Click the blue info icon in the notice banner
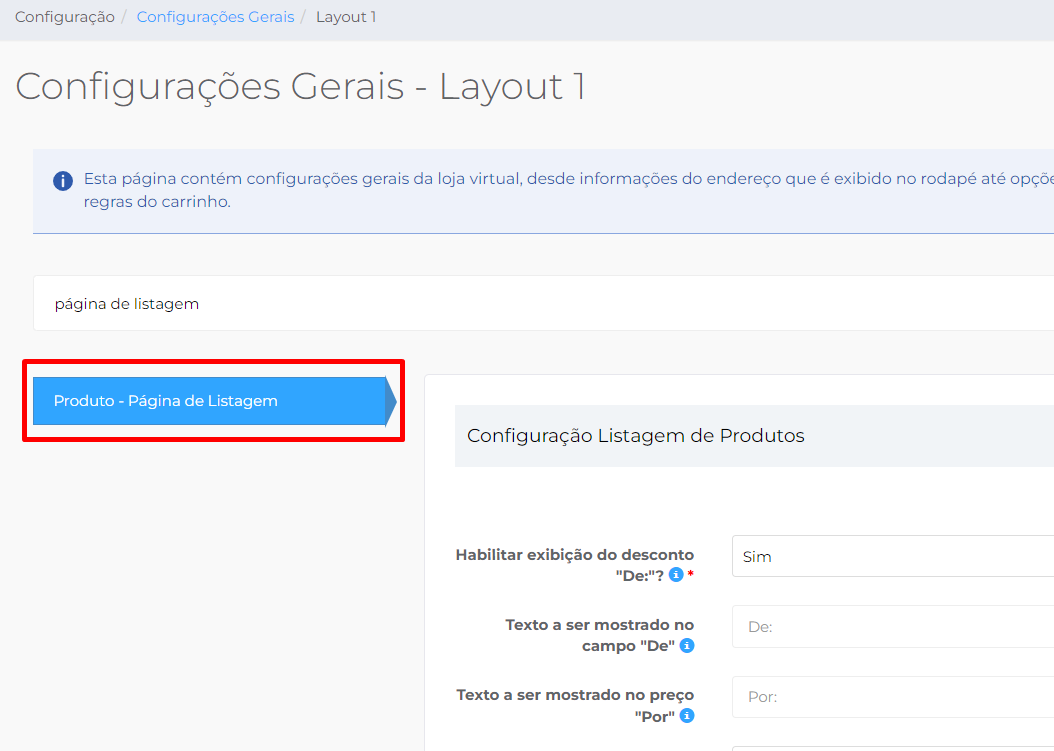The width and height of the screenshot is (1054, 751). (63, 181)
